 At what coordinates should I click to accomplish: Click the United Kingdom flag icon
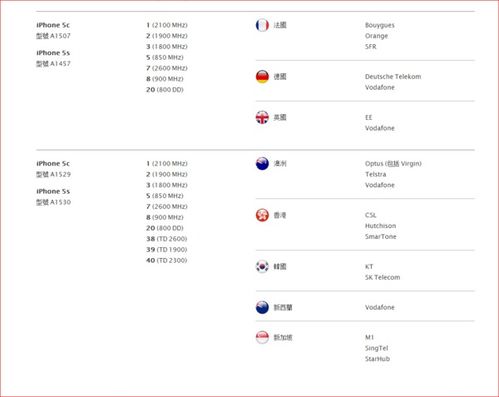coord(262,117)
